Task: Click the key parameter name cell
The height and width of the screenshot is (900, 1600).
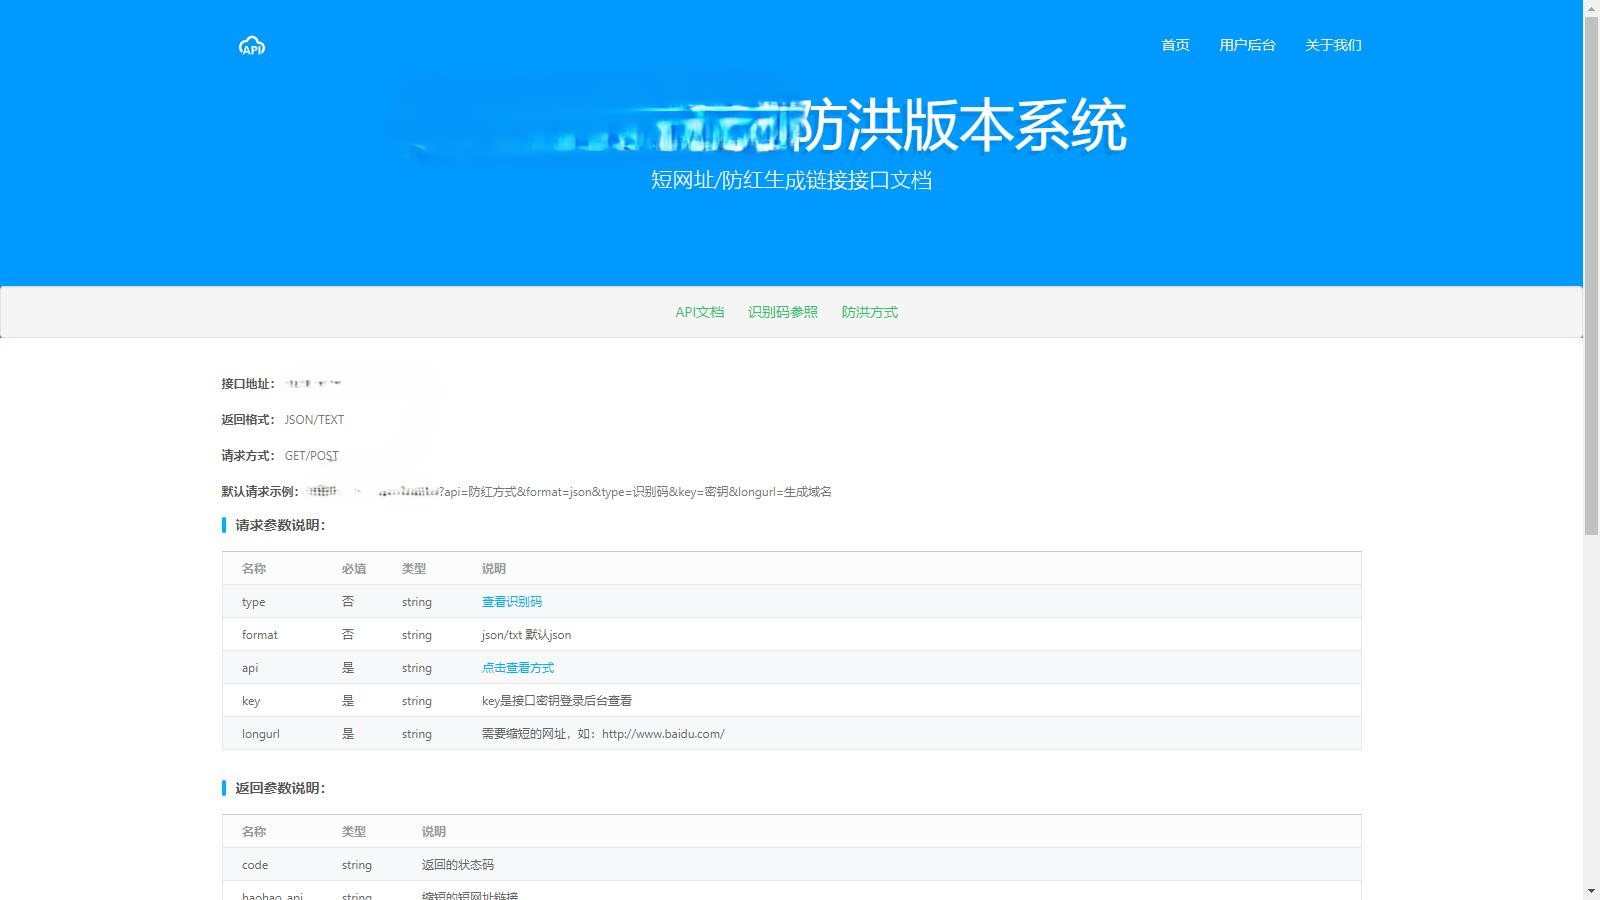Action: 251,701
